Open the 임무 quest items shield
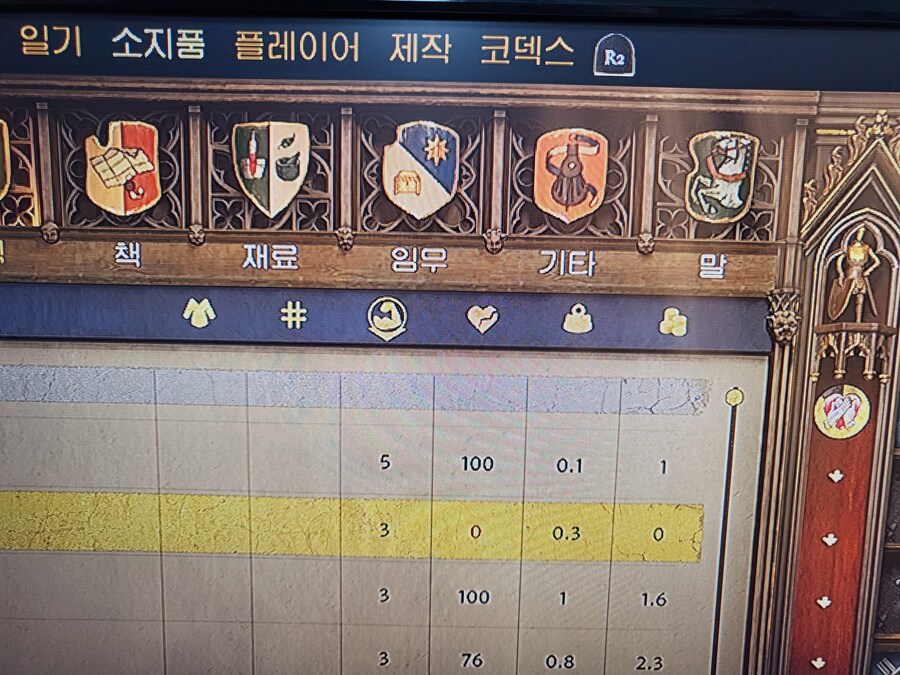 [x=421, y=170]
